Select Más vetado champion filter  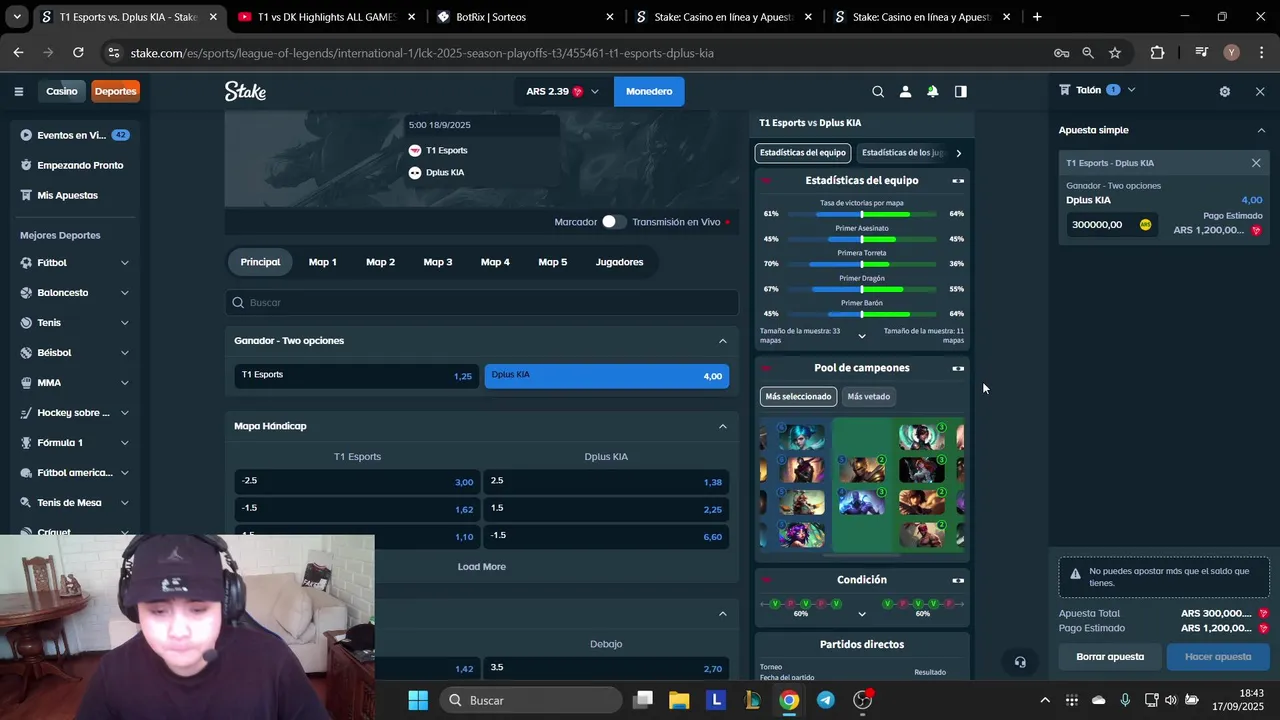point(868,397)
